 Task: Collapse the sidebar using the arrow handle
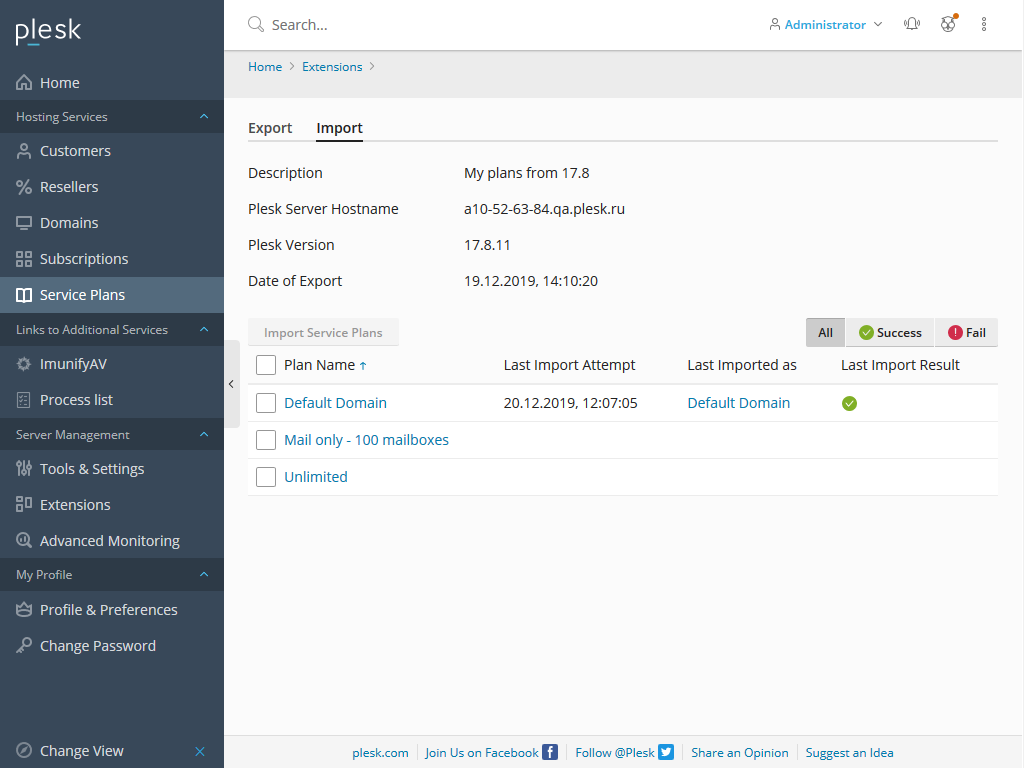231,384
